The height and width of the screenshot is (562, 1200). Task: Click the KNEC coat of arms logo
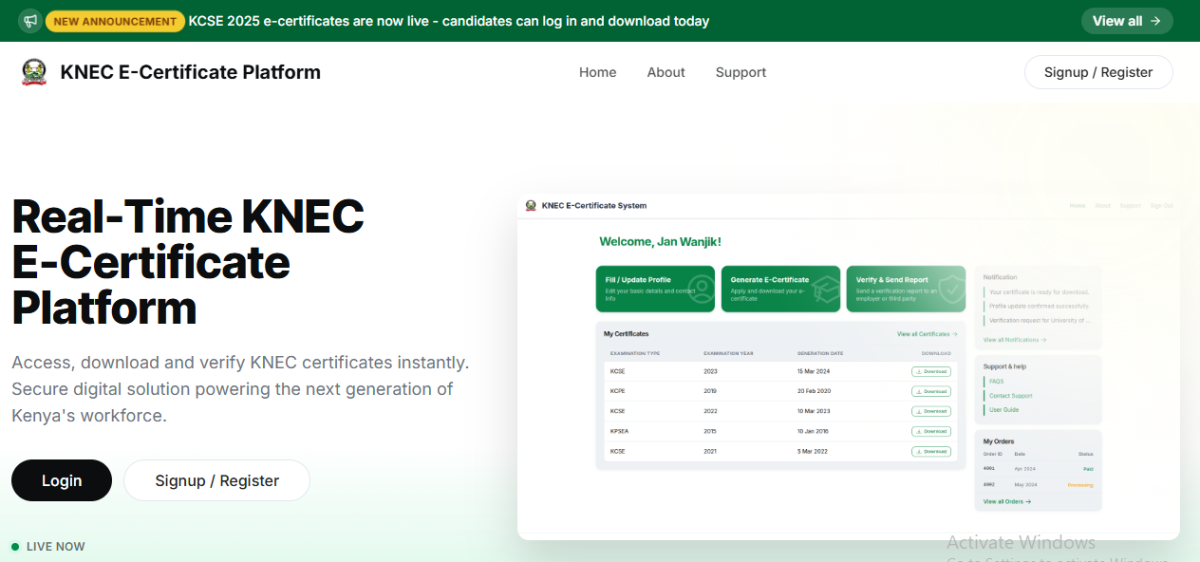(x=34, y=72)
